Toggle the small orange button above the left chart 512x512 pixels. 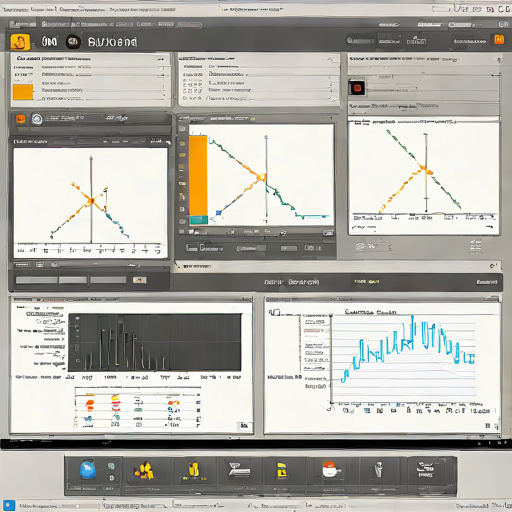[x=21, y=119]
